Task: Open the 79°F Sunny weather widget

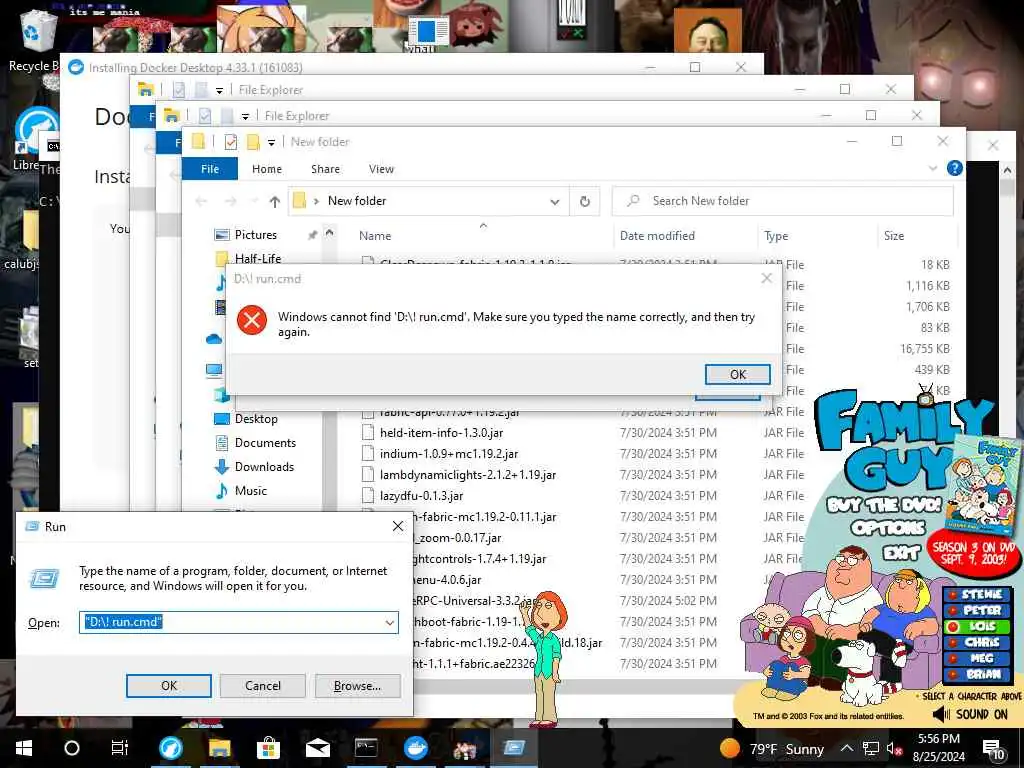Action: (x=772, y=748)
